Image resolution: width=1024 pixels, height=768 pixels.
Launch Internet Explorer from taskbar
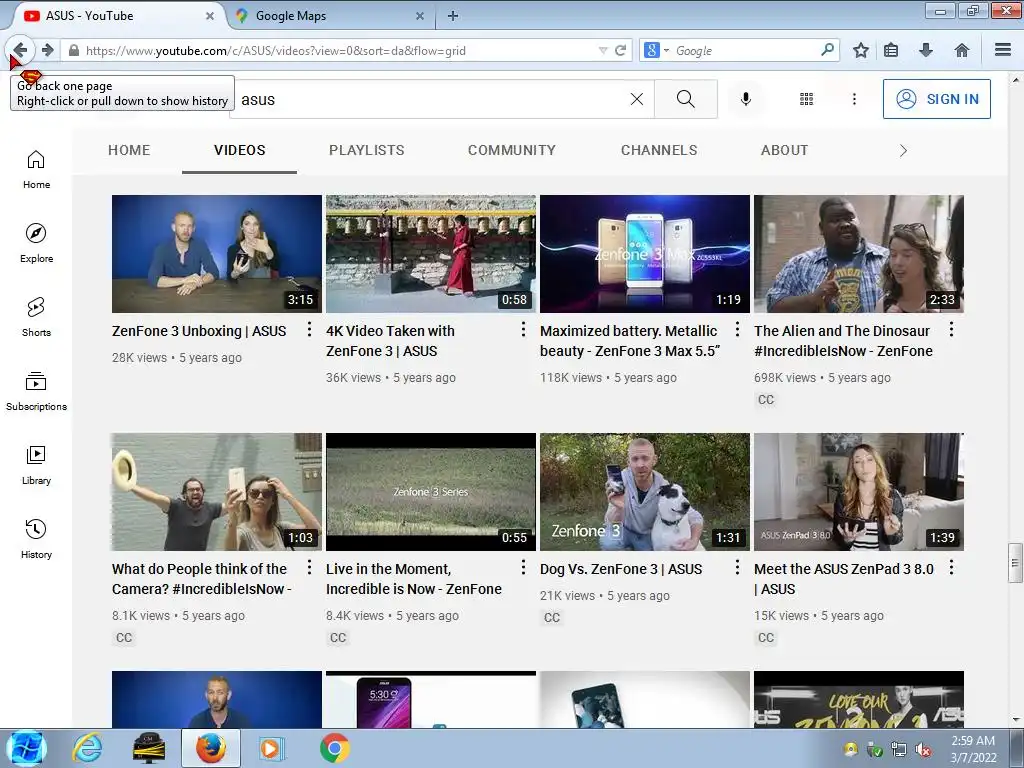(x=88, y=748)
